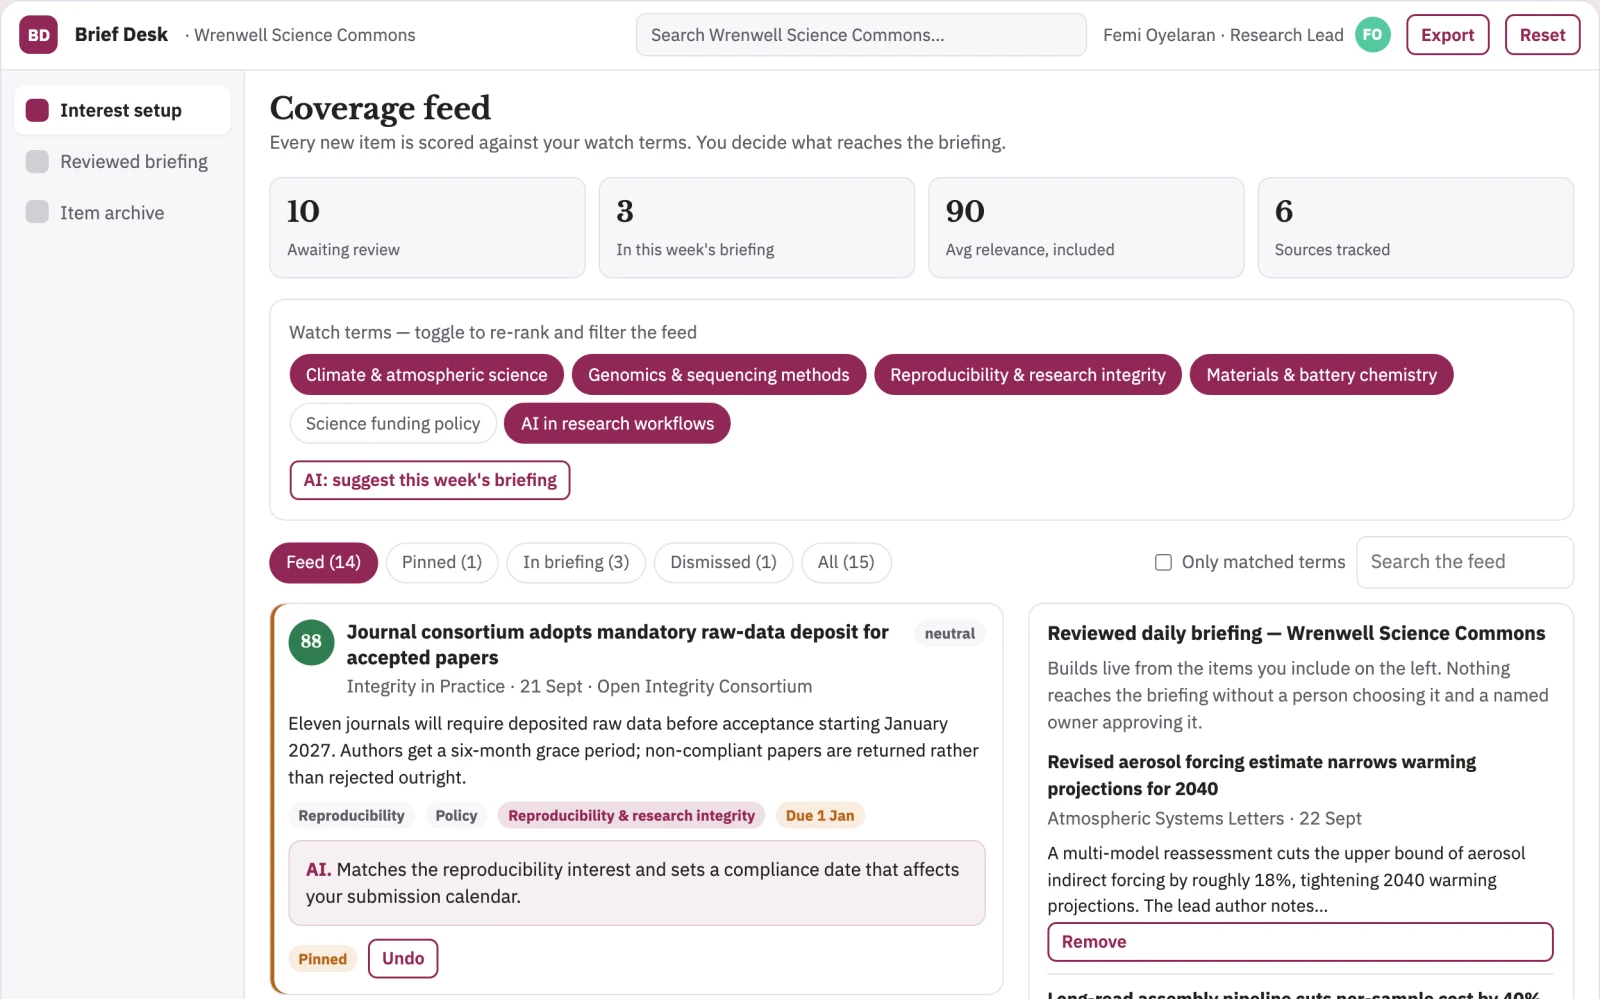Image resolution: width=1600 pixels, height=999 pixels.
Task: Click the Sources tracked stat card
Action: pos(1415,228)
